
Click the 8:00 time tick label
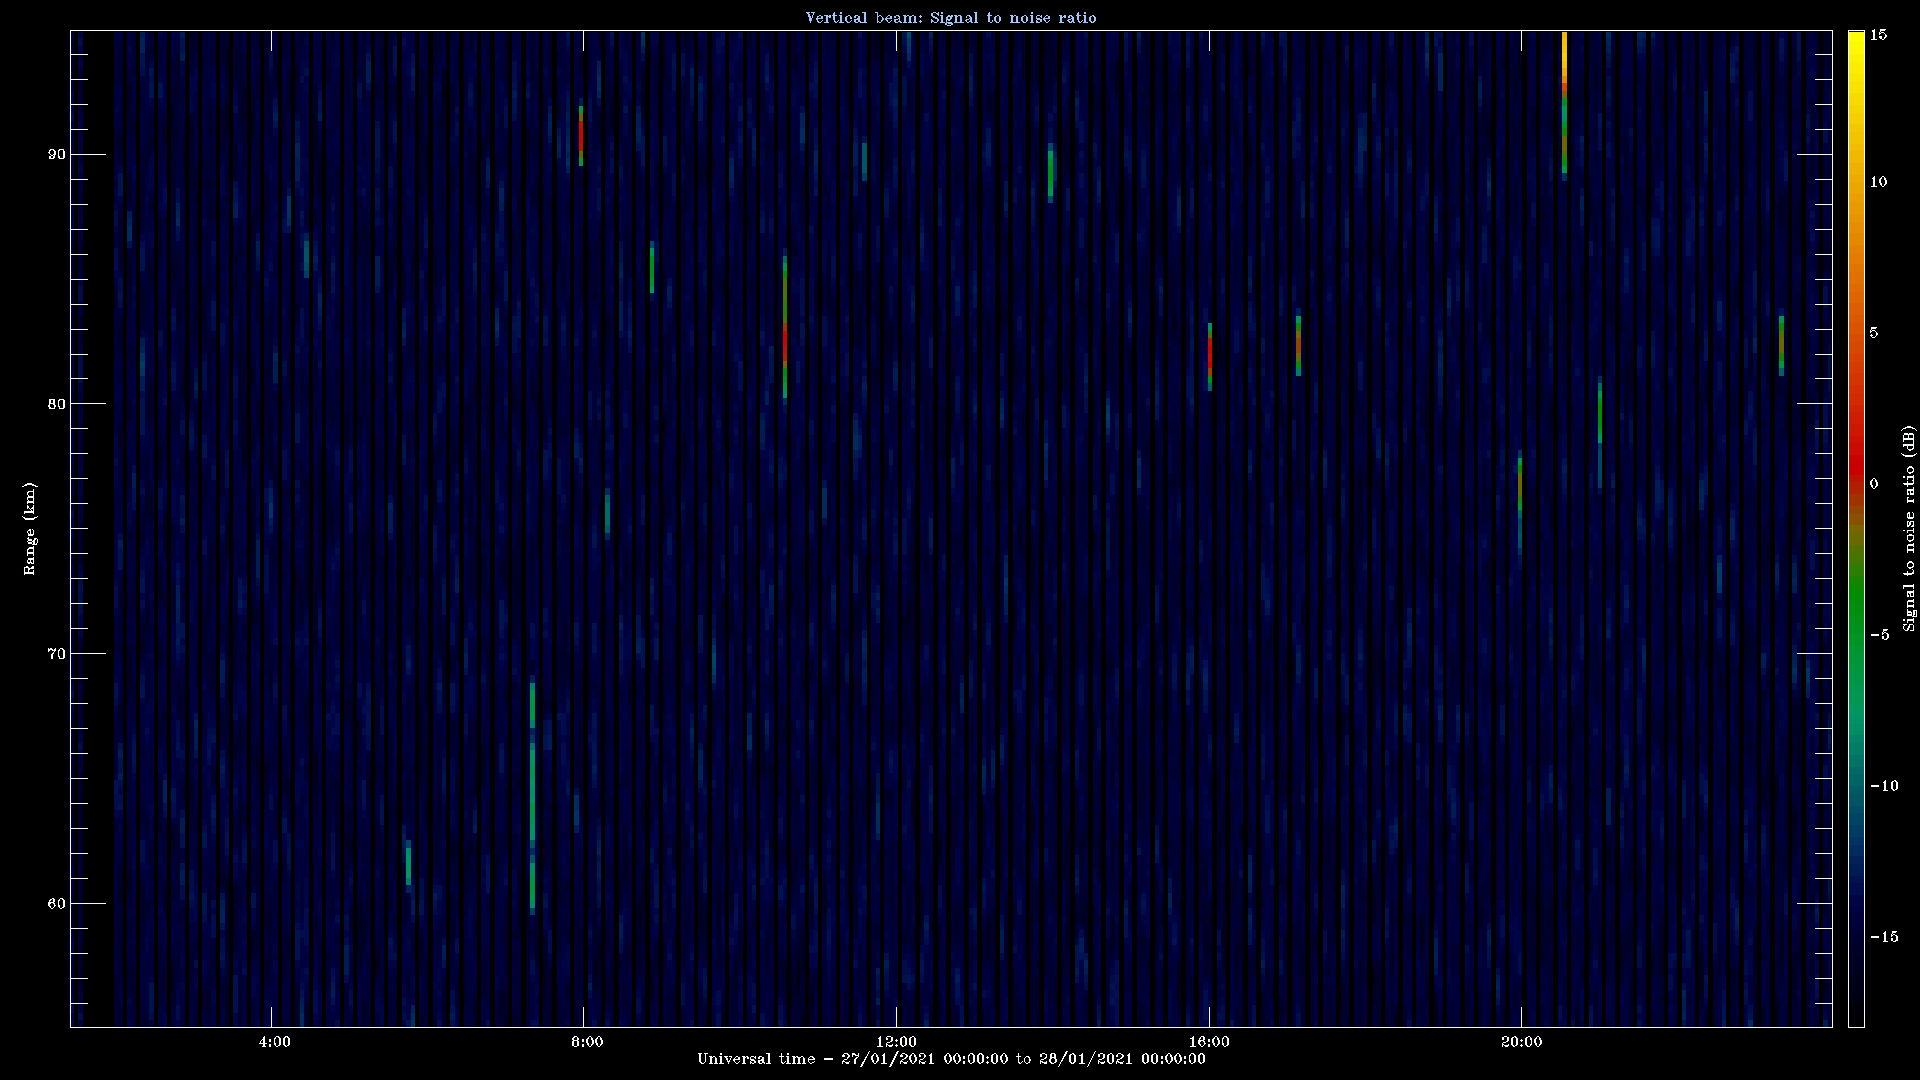coord(586,1042)
